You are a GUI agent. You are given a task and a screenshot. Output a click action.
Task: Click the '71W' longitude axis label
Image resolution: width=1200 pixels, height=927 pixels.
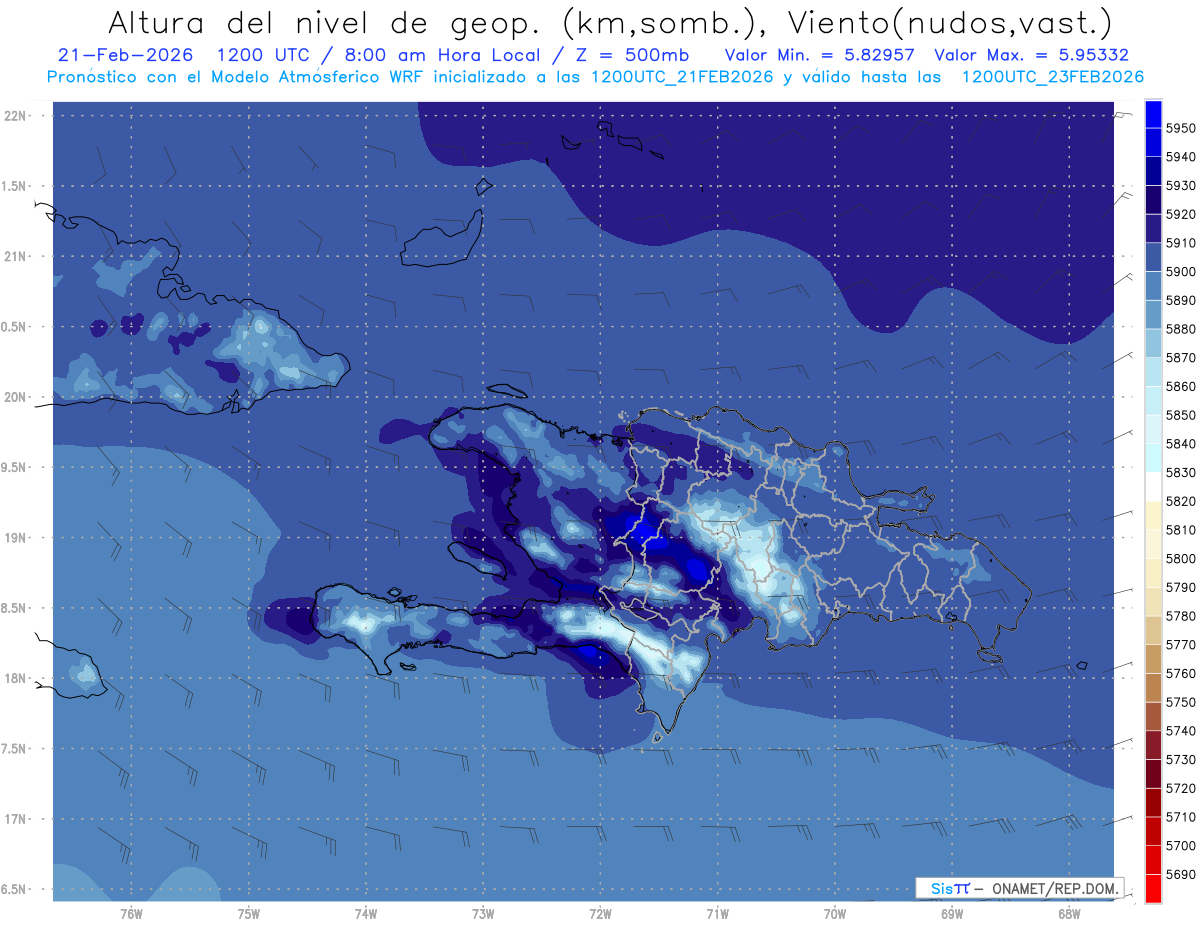tap(717, 914)
